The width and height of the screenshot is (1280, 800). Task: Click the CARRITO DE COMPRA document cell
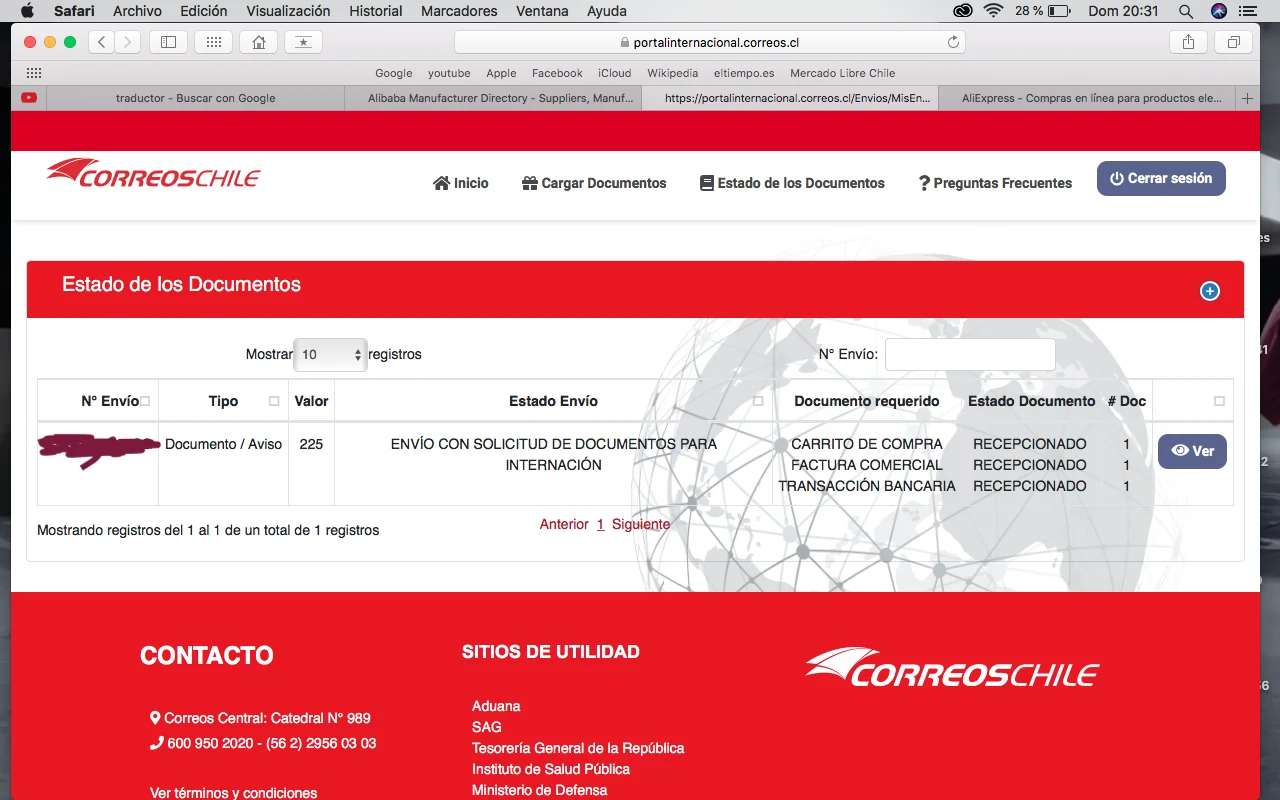[867, 444]
